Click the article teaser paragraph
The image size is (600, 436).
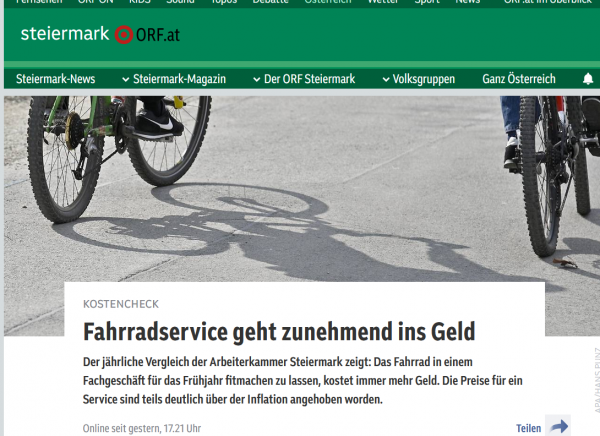click(303, 380)
